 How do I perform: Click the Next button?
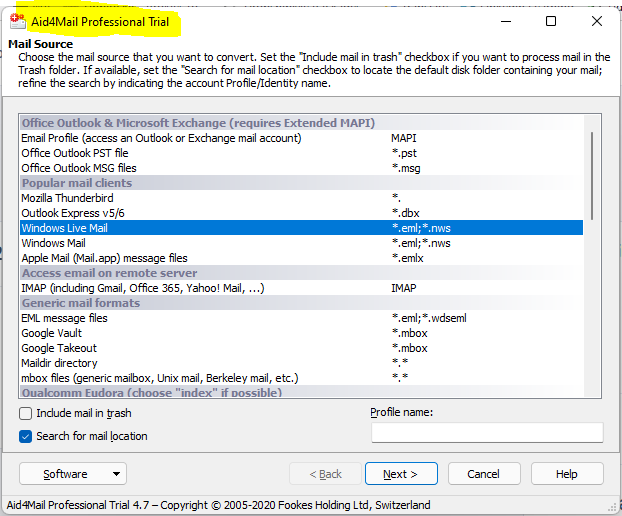(x=401, y=474)
